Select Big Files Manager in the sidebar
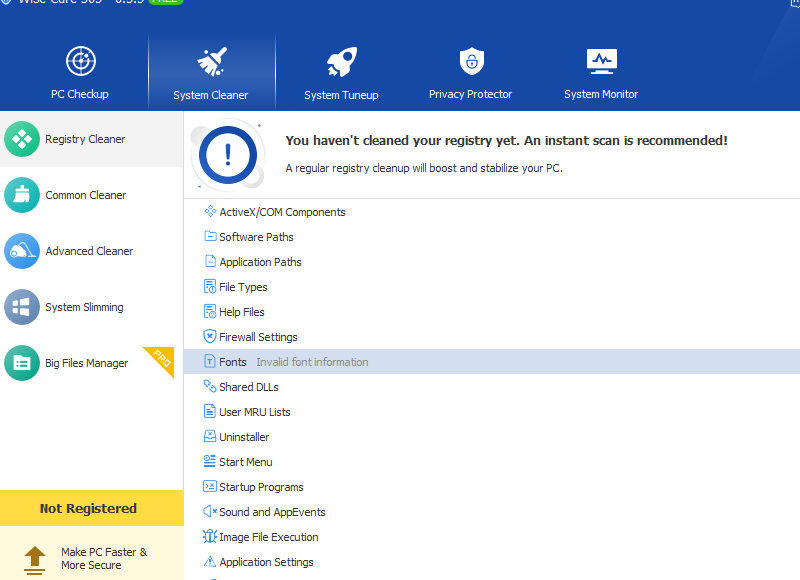This screenshot has height=580, width=800. 92,363
